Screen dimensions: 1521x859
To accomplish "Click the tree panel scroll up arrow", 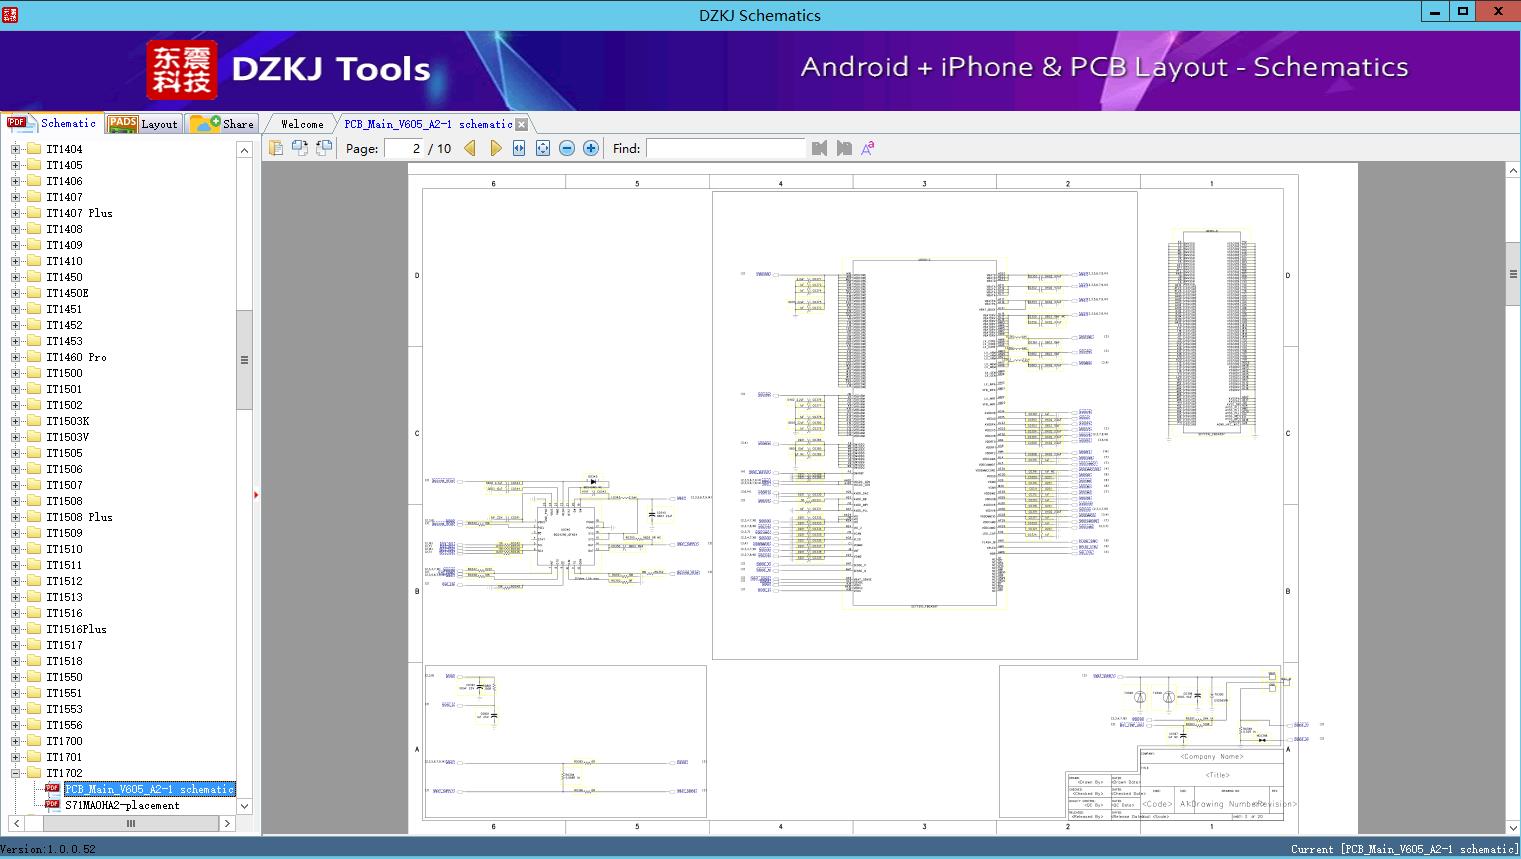I will pyautogui.click(x=244, y=150).
